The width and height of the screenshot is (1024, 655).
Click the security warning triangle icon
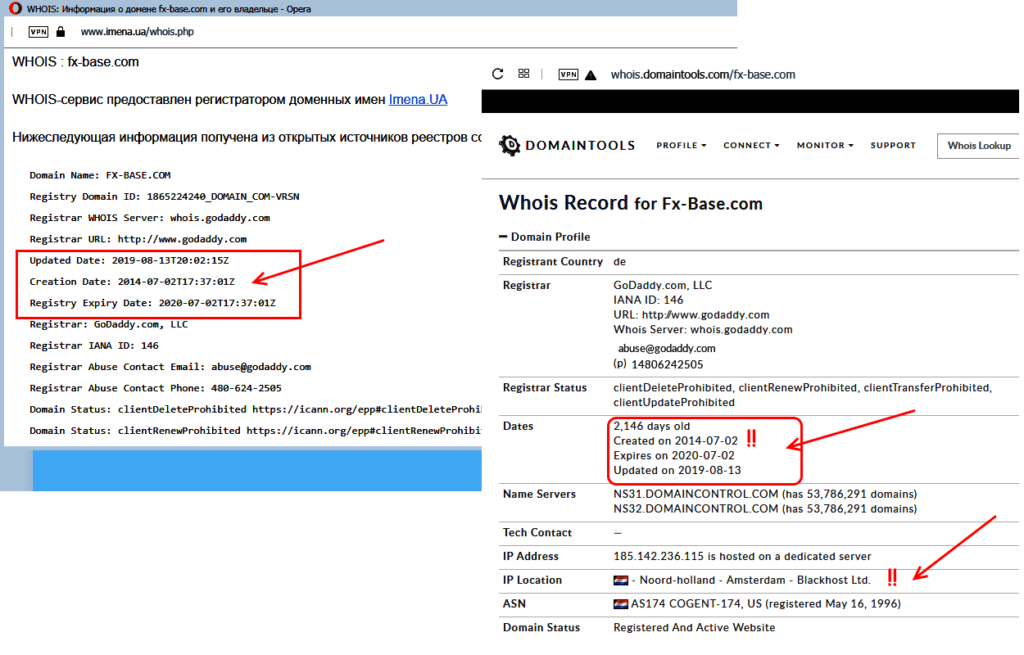591,74
